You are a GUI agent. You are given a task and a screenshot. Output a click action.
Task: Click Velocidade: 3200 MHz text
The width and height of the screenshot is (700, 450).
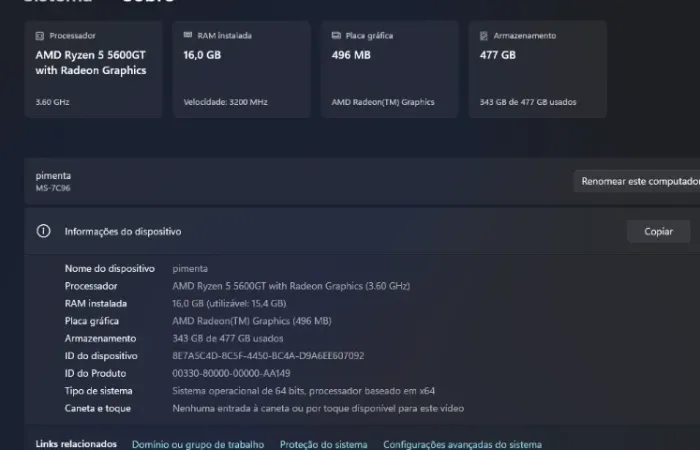pyautogui.click(x=225, y=102)
